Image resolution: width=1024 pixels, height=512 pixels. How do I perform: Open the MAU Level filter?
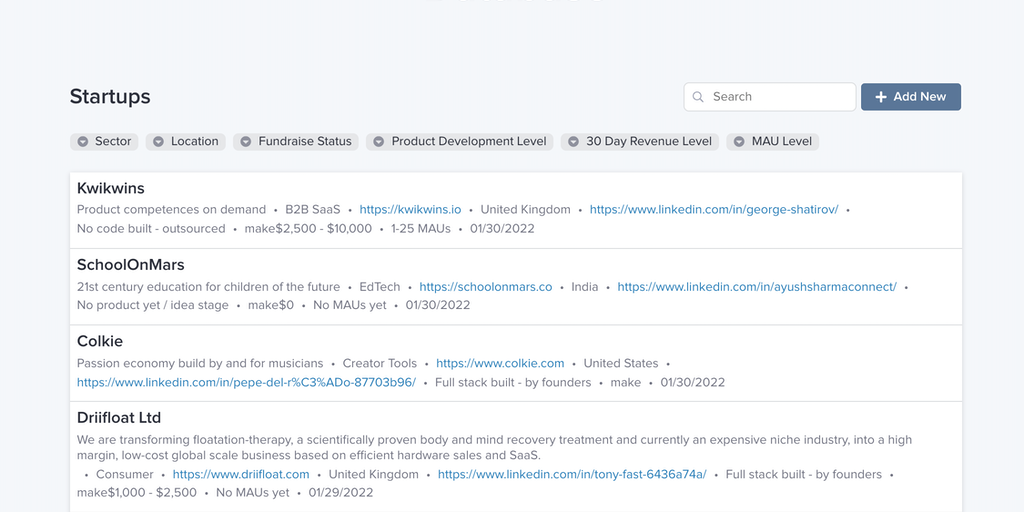point(772,142)
